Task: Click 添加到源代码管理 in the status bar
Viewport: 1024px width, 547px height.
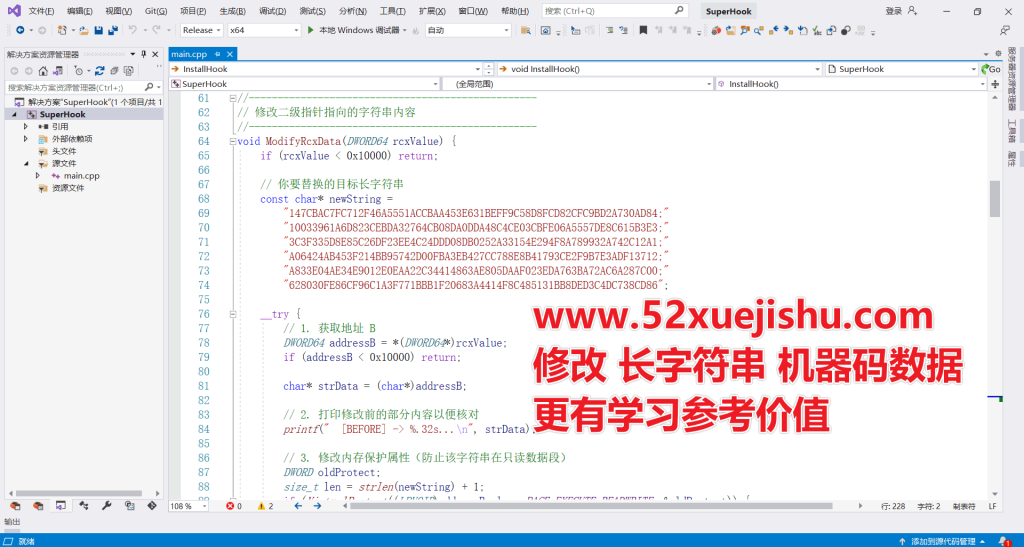Action: [944, 541]
